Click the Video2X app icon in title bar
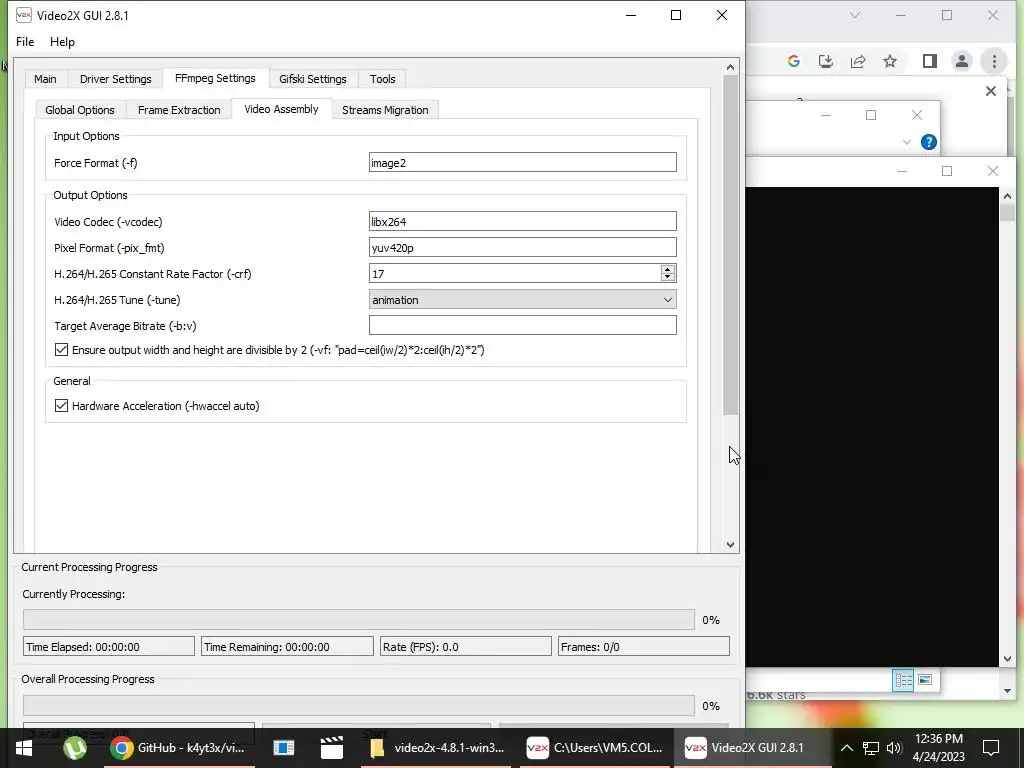The image size is (1024, 768). point(24,15)
